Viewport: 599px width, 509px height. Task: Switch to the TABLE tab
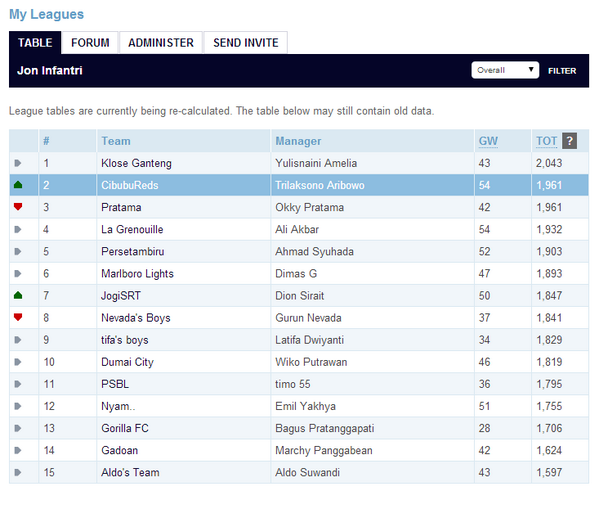point(35,42)
